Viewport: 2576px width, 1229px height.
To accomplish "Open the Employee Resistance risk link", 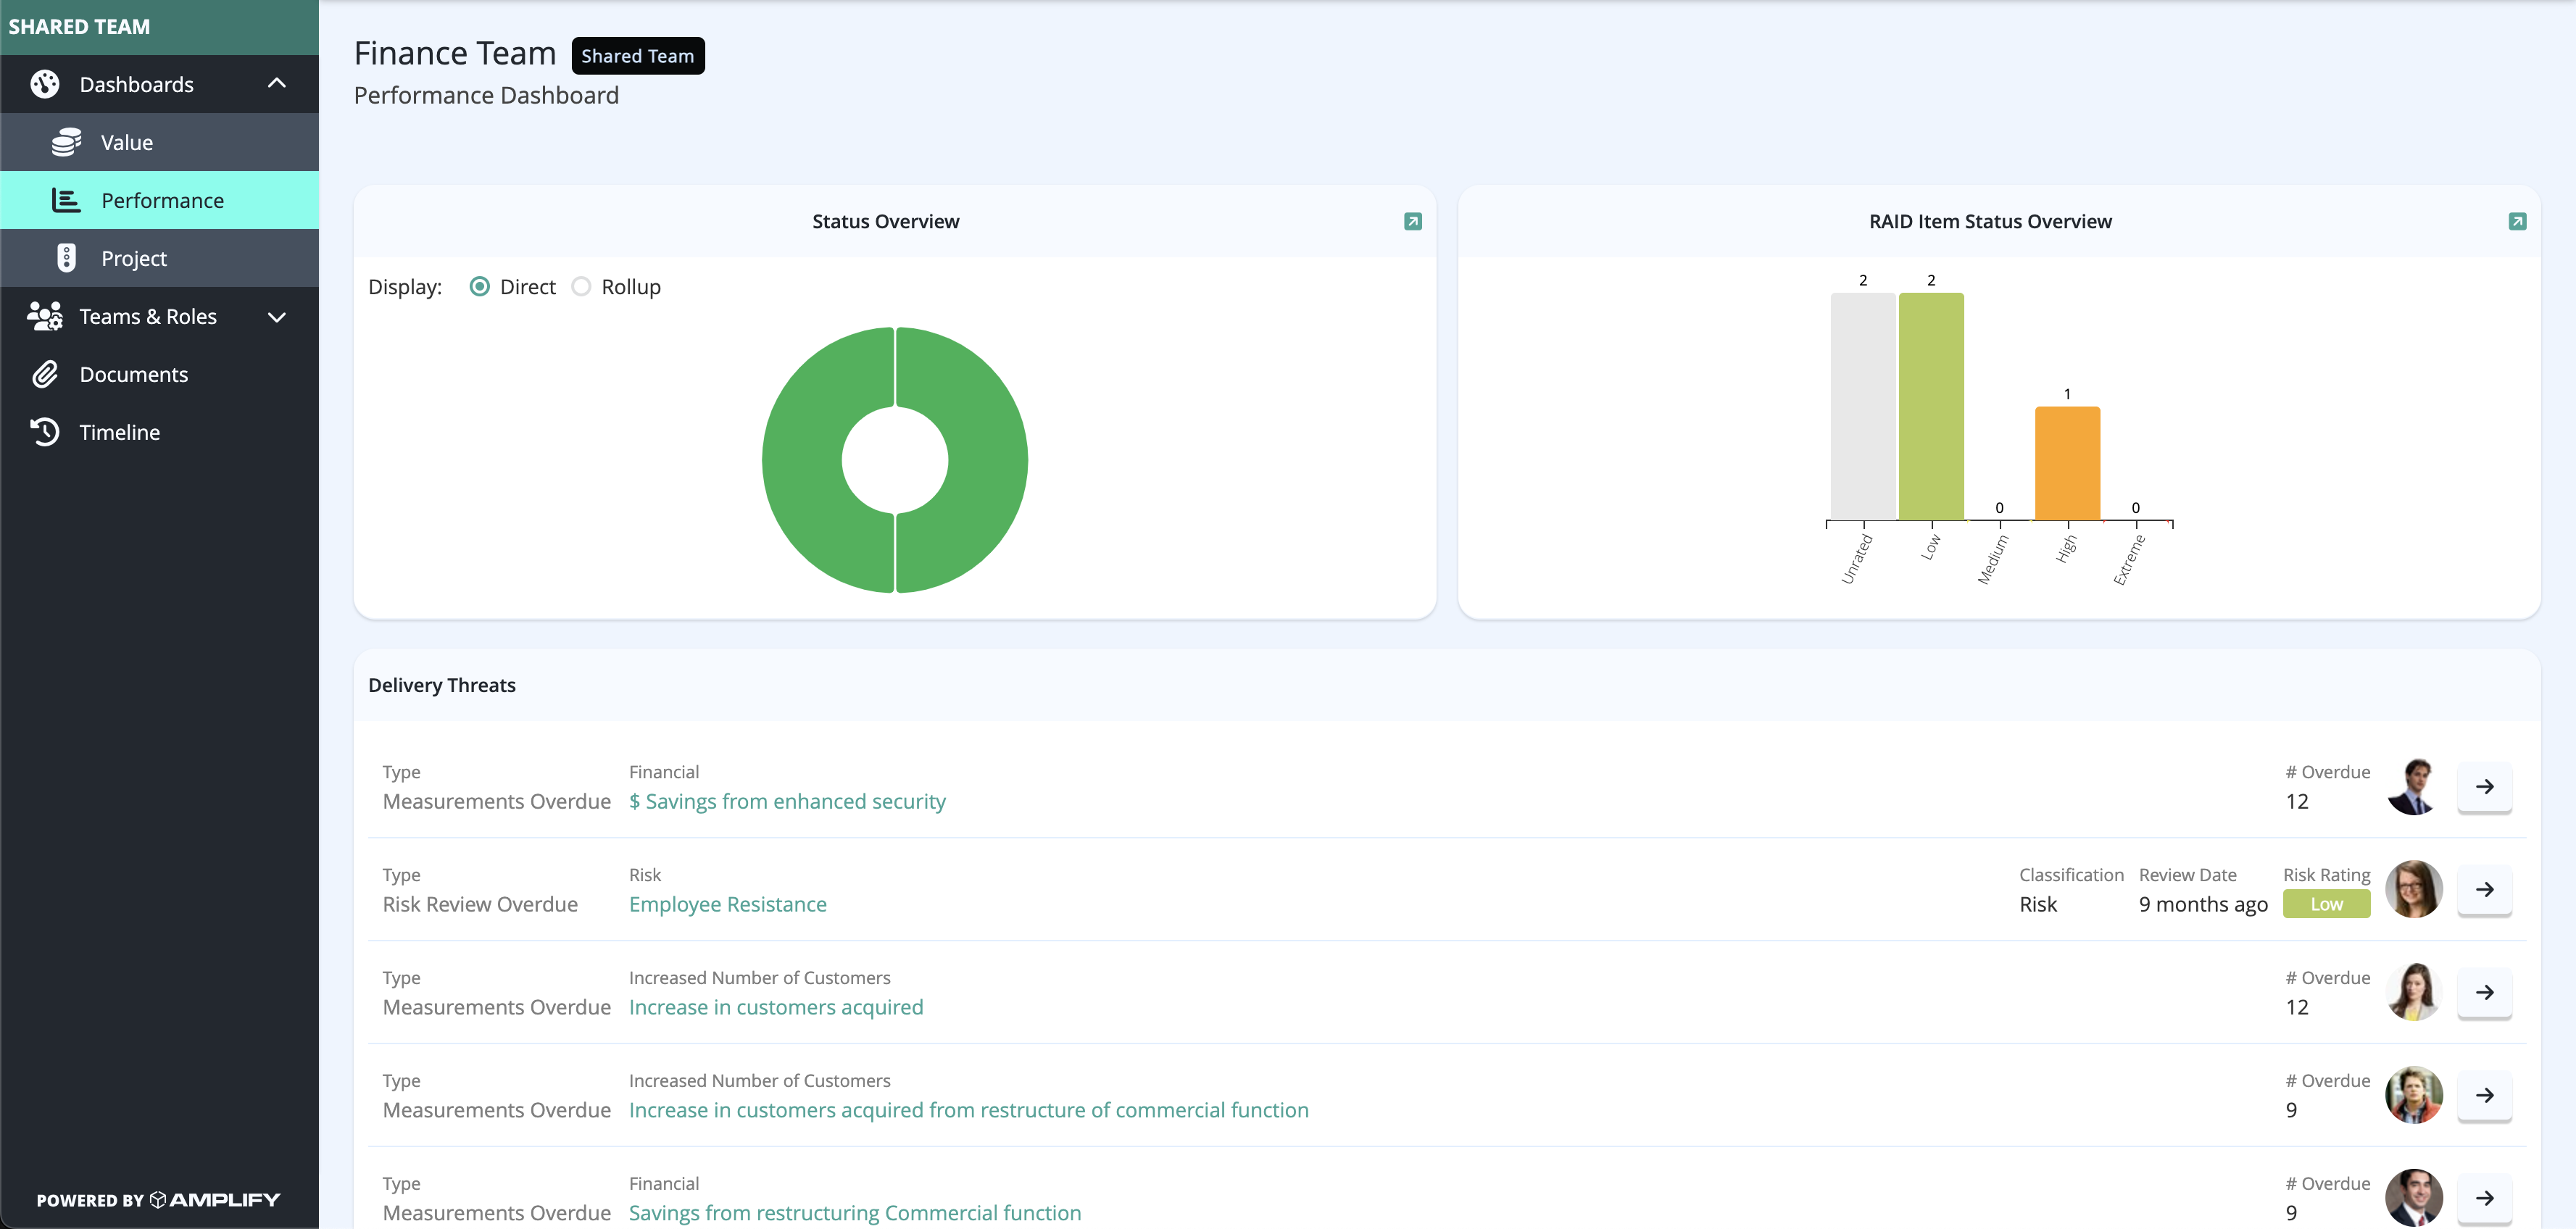I will [x=727, y=905].
